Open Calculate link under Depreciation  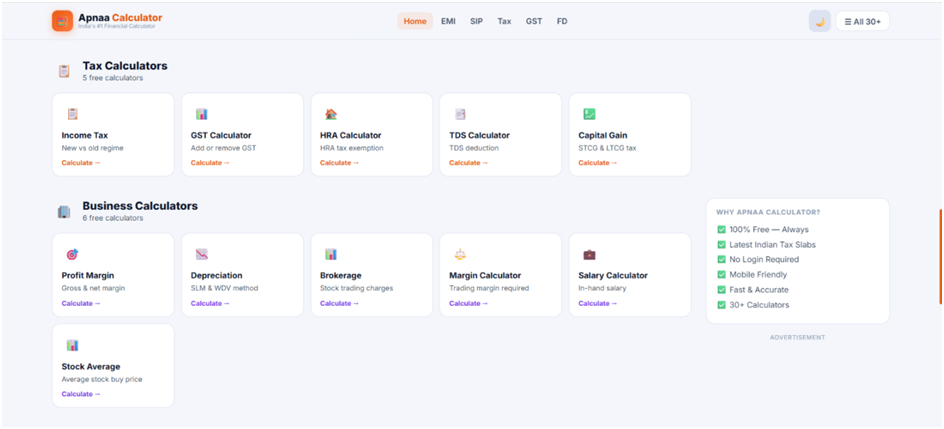(x=210, y=303)
